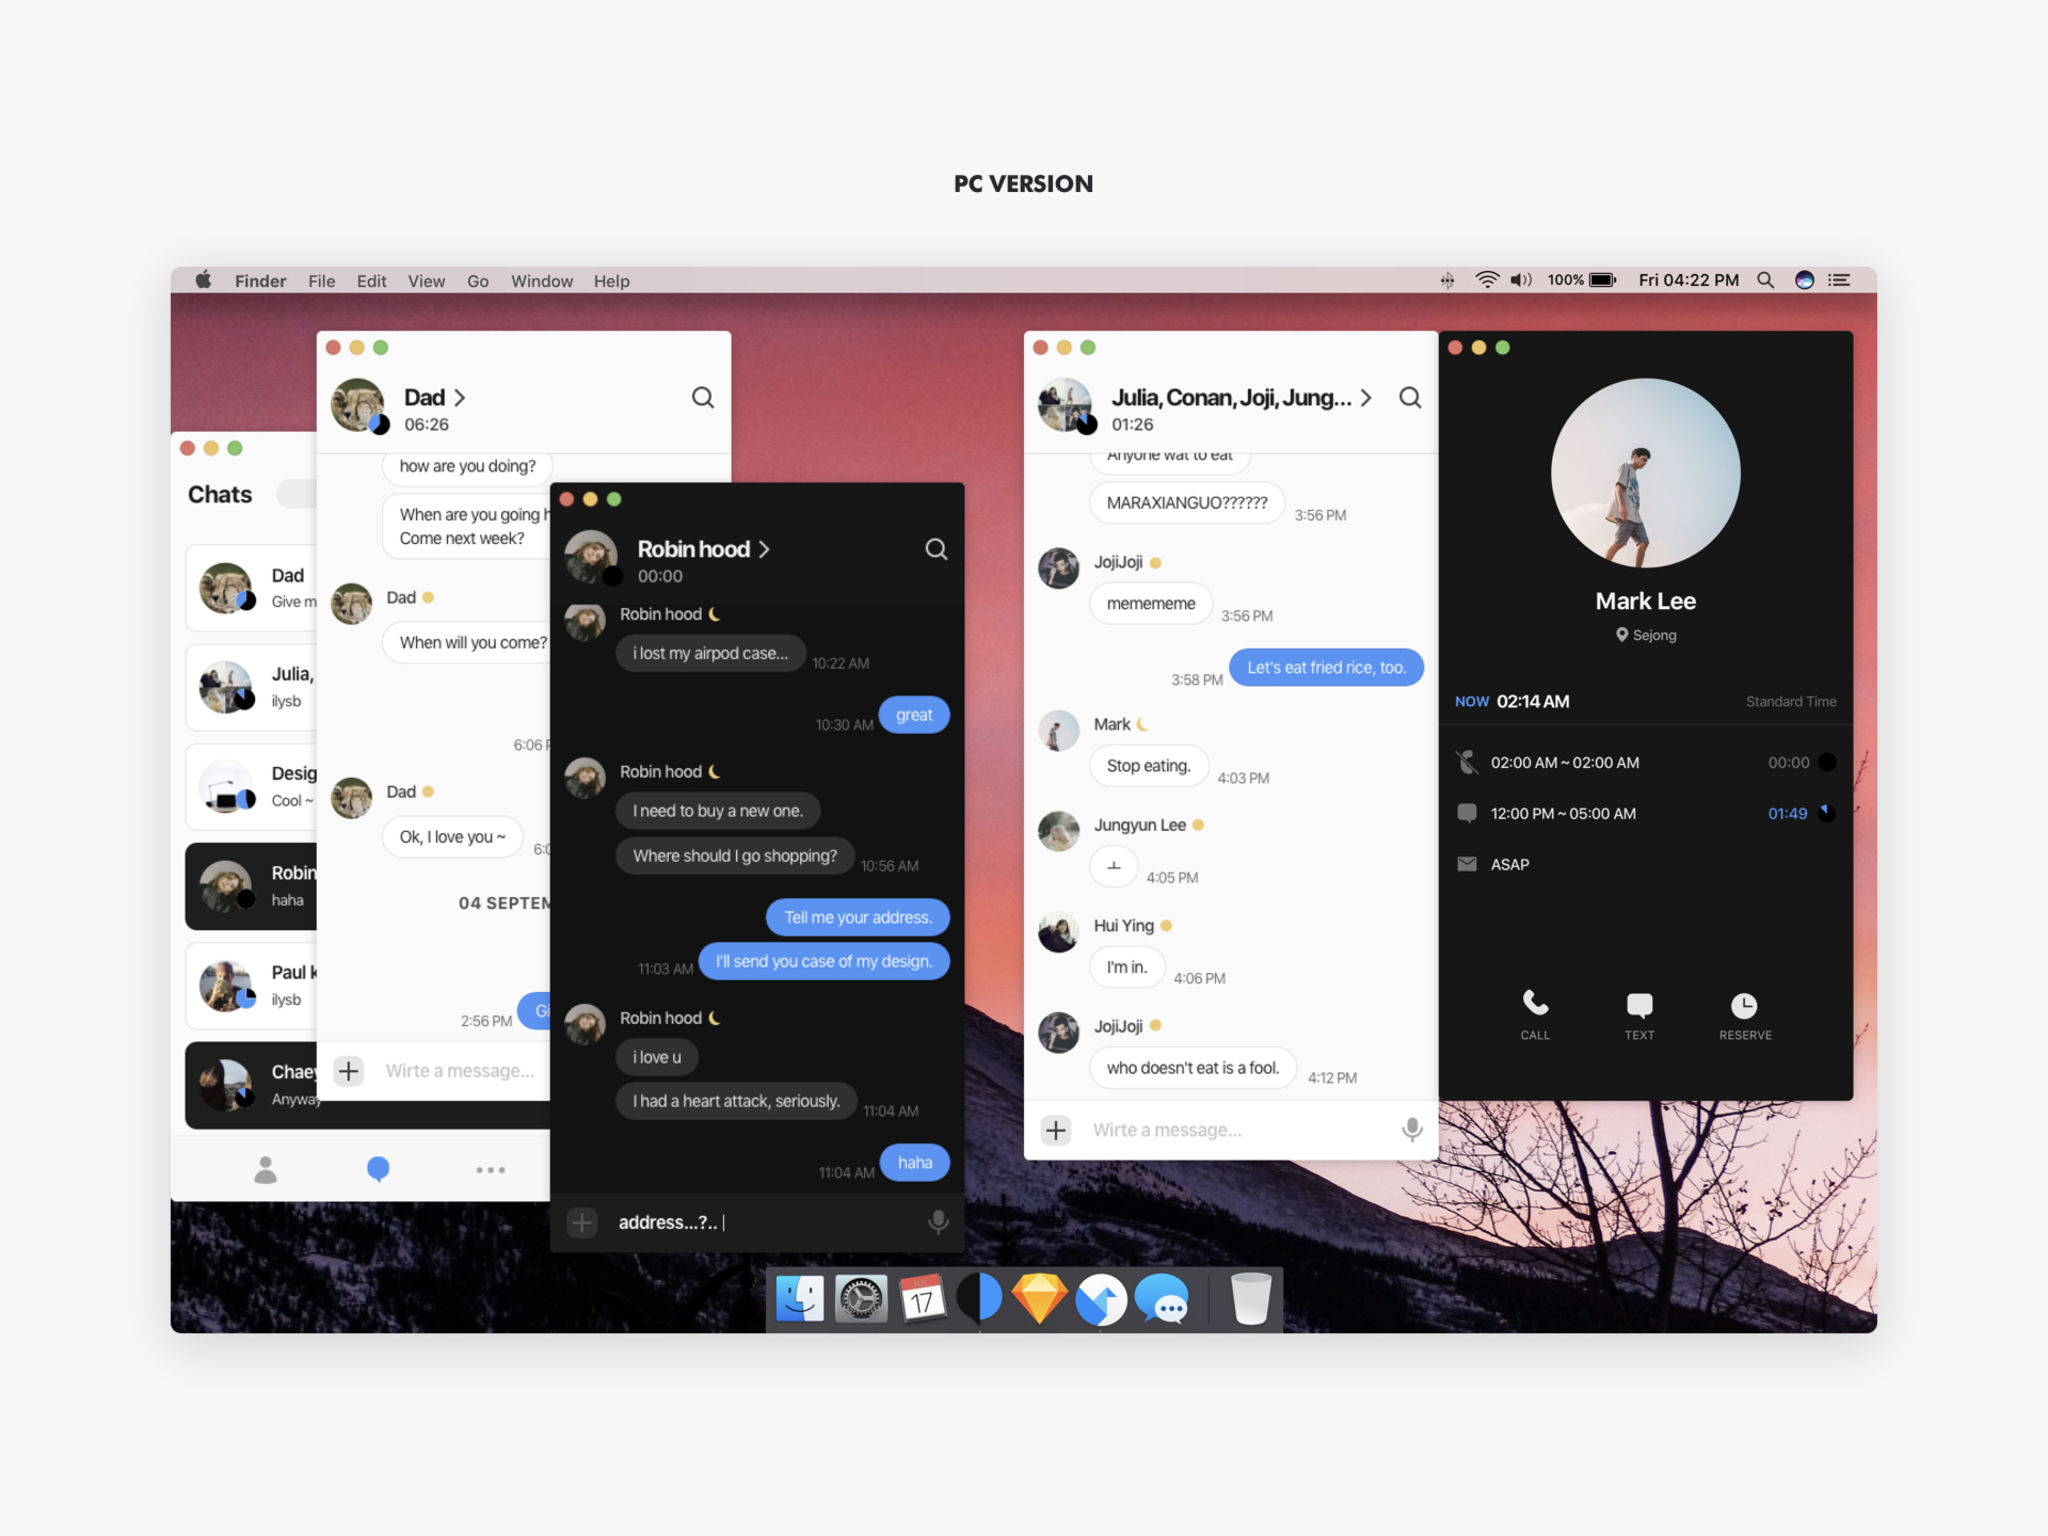Select the ASAP mail row

point(1645,864)
